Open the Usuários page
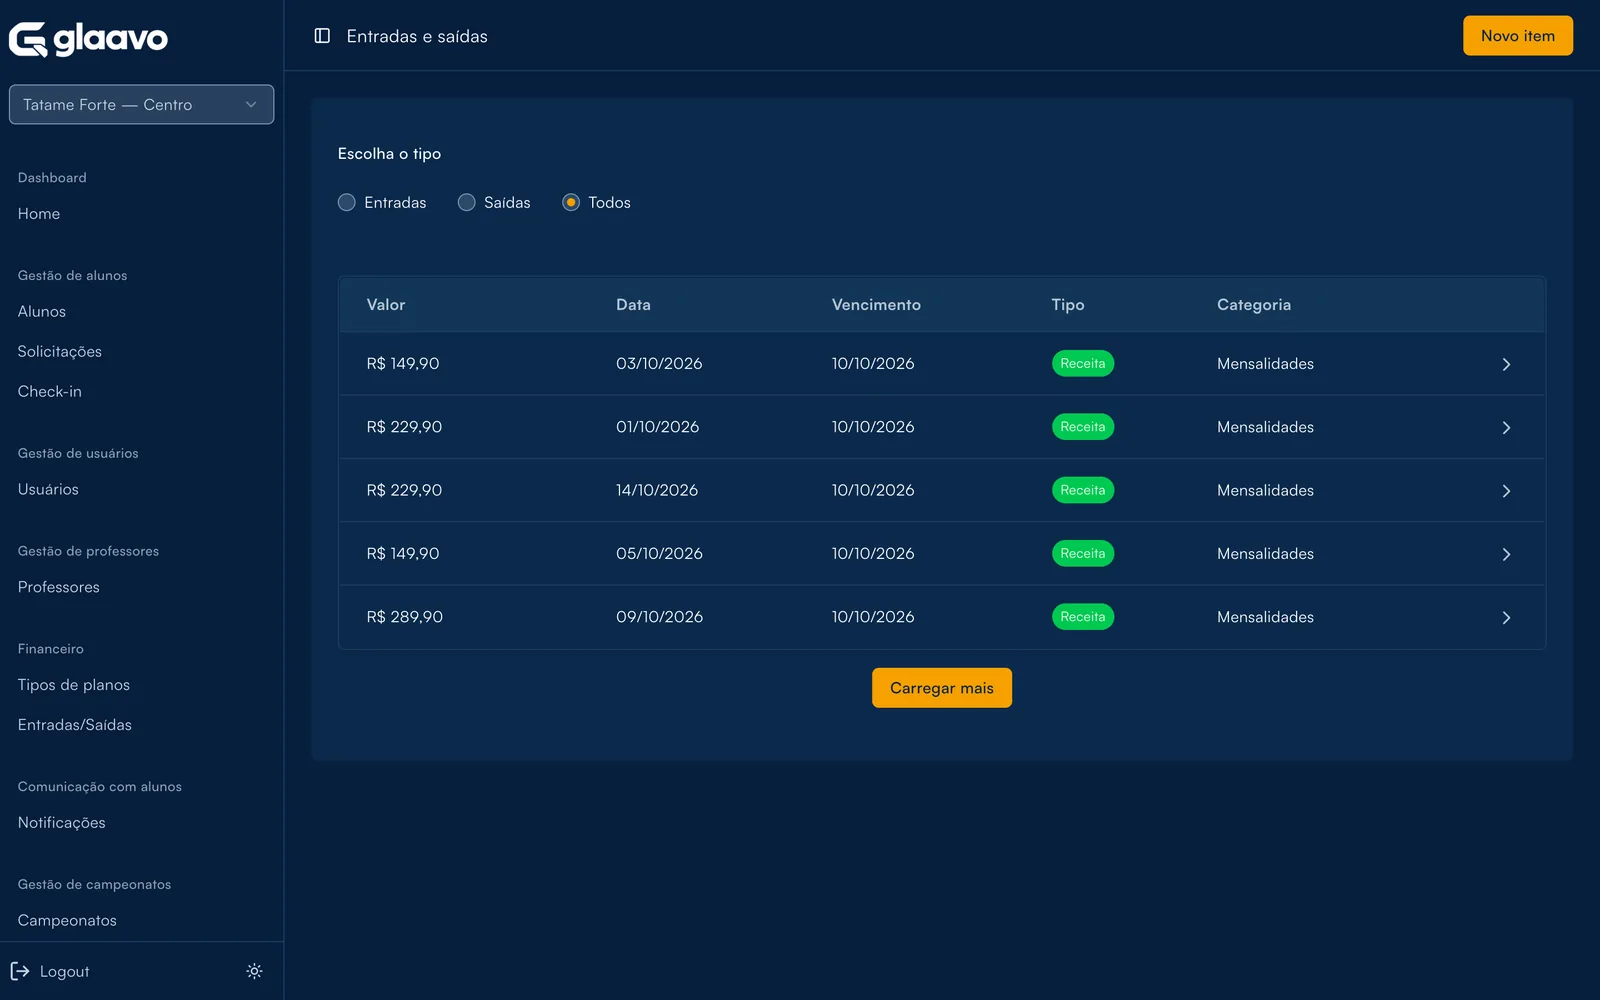 (x=48, y=490)
